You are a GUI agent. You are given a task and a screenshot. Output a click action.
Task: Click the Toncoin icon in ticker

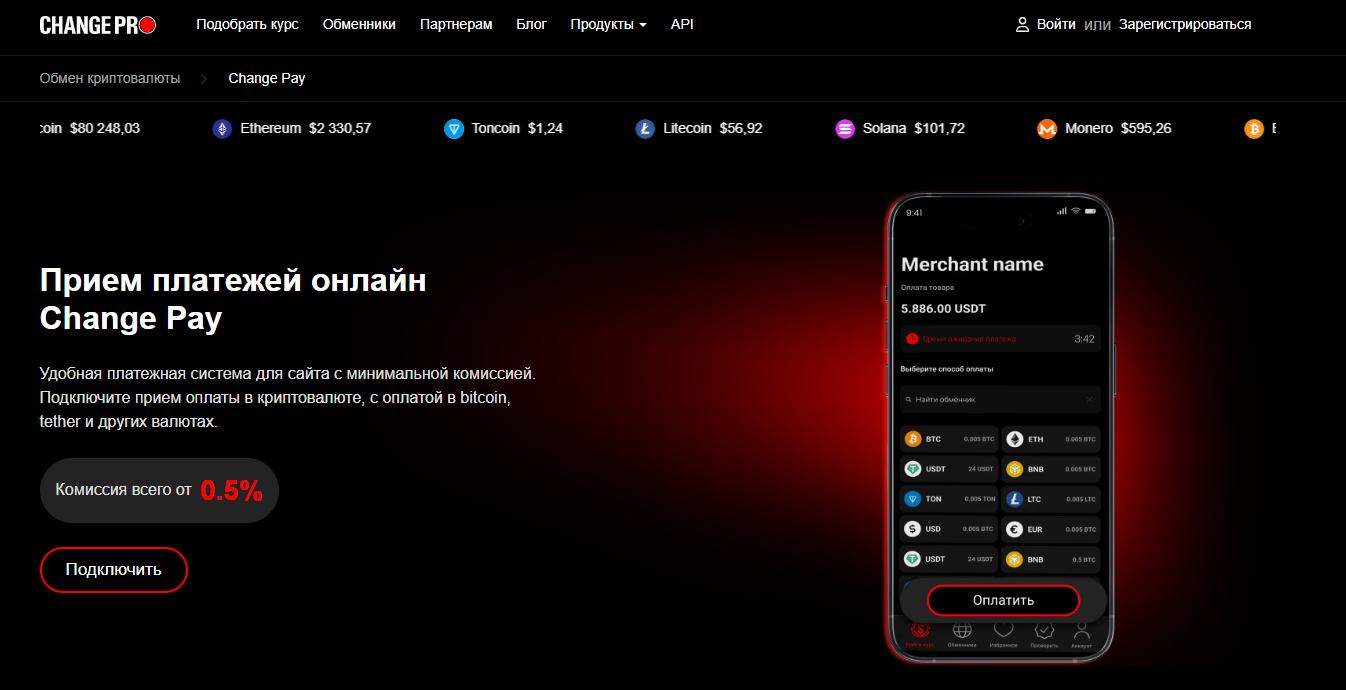[x=454, y=129]
